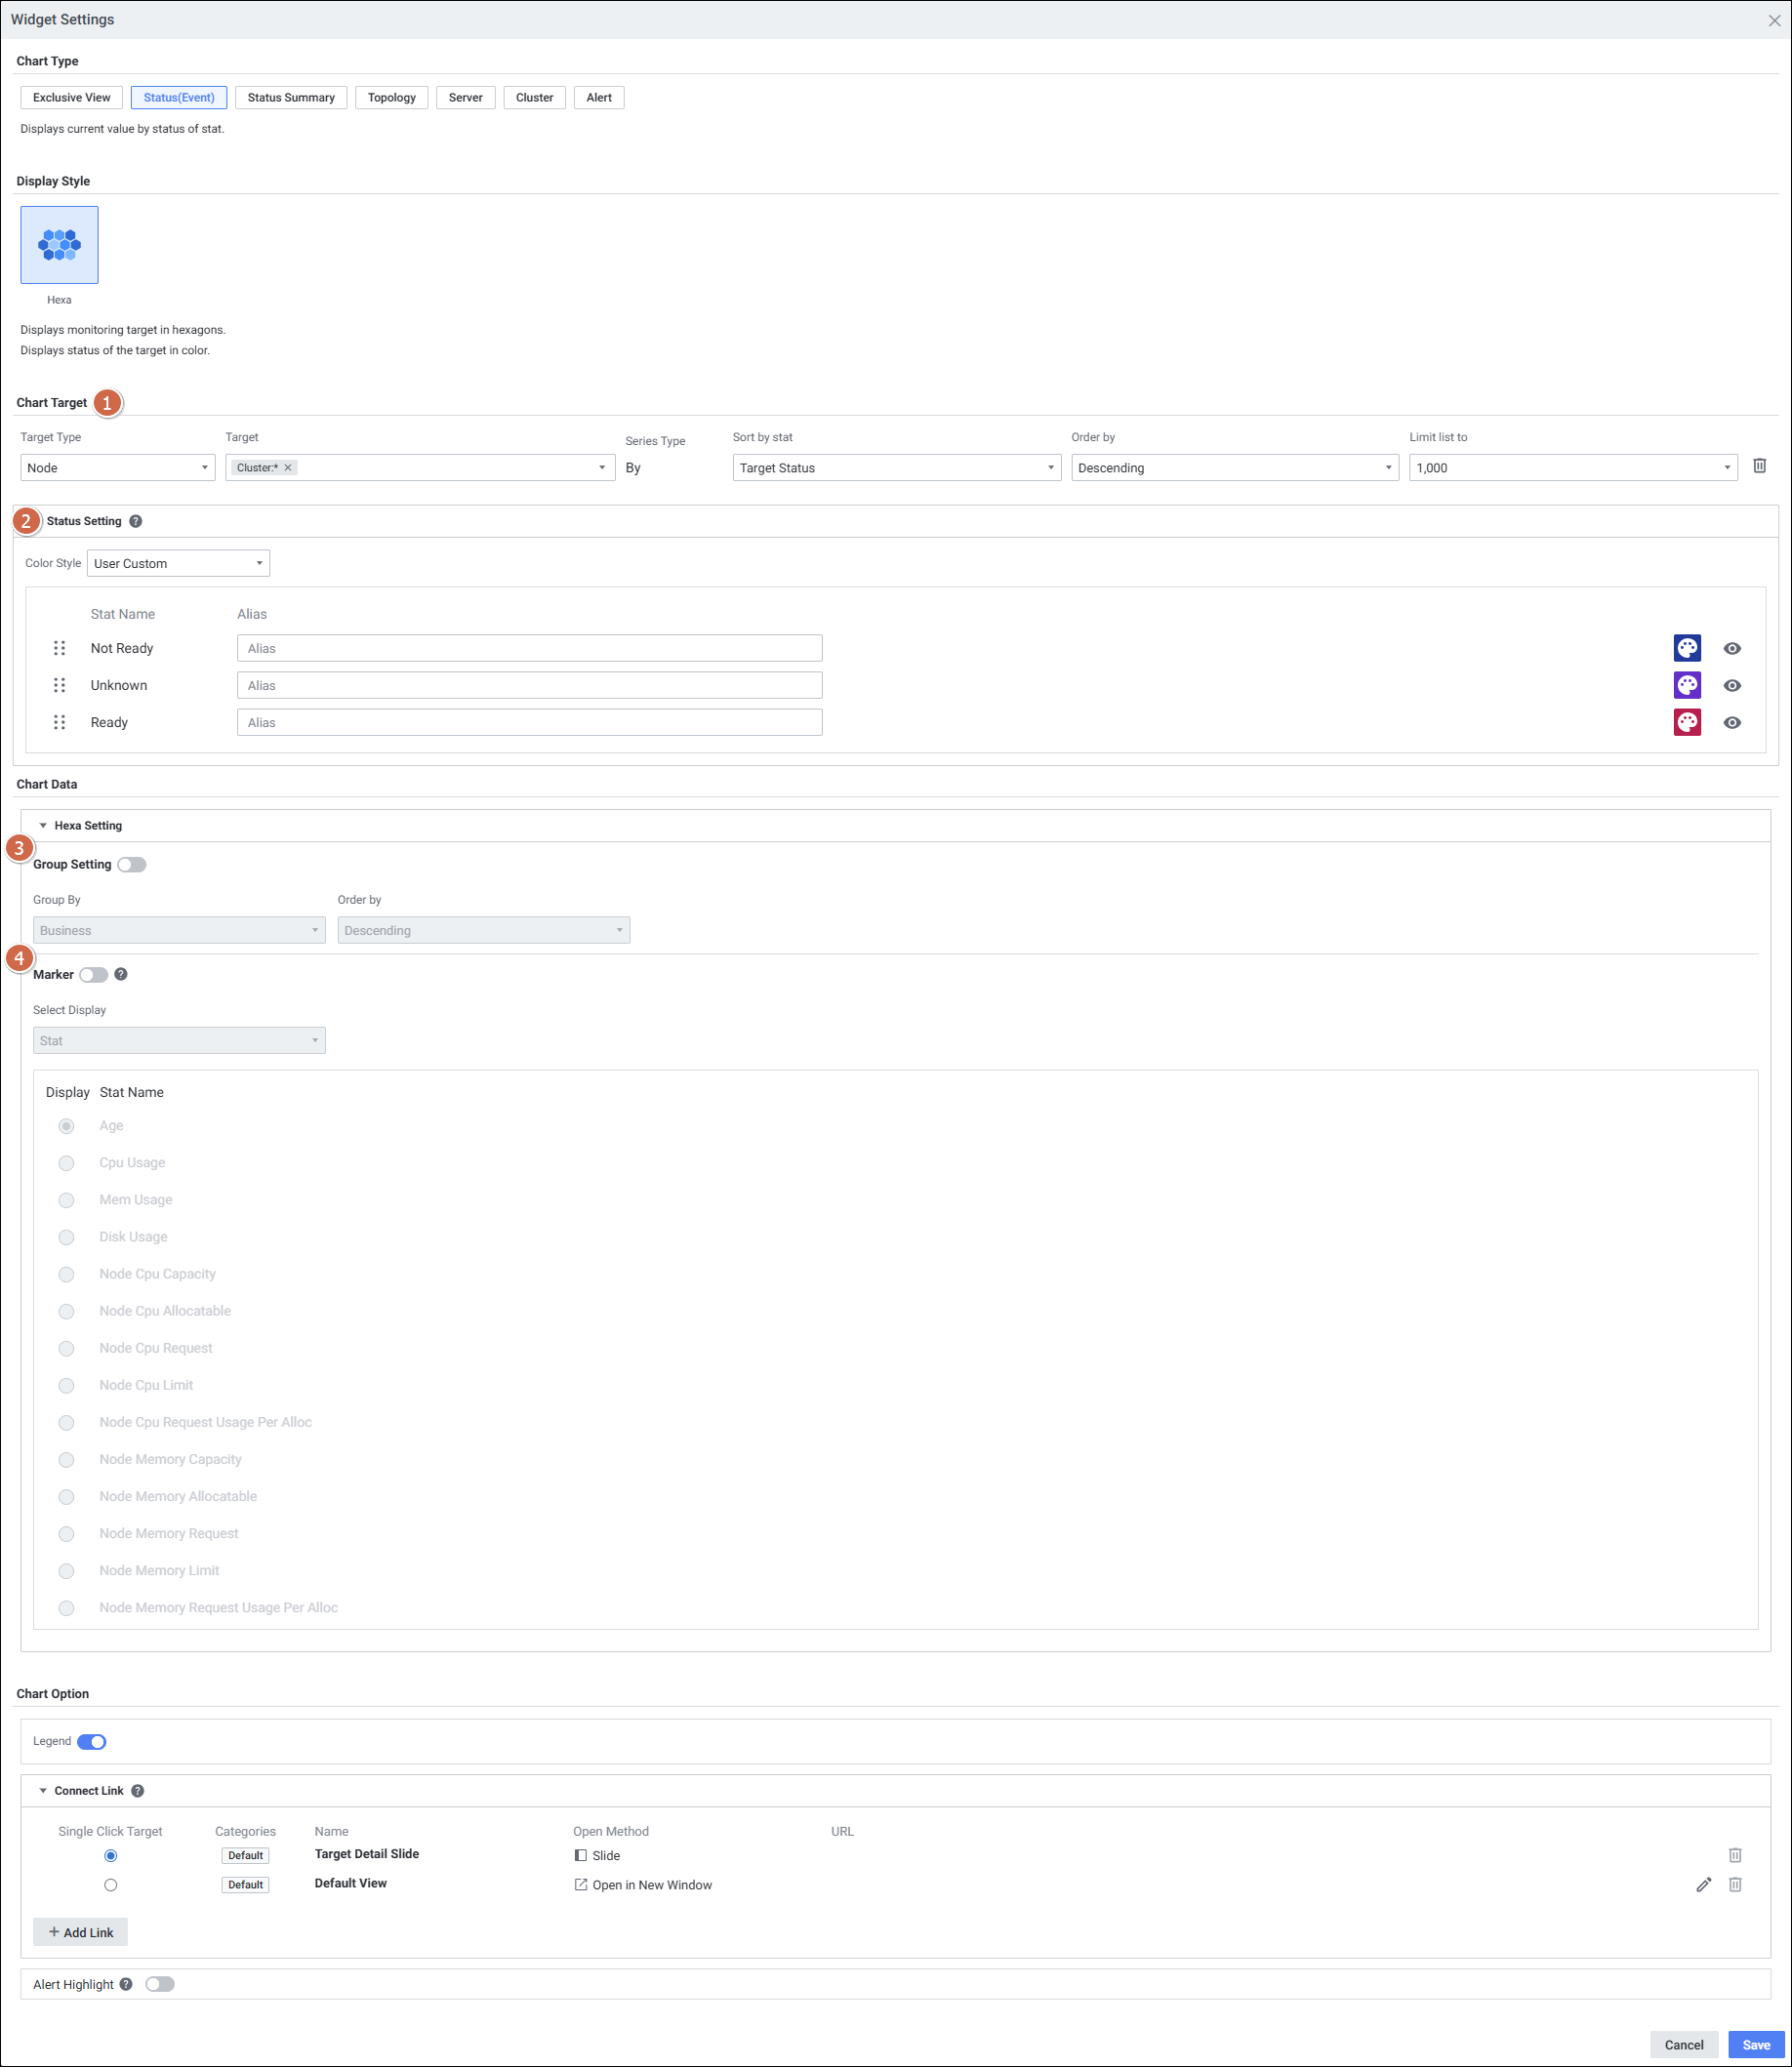This screenshot has width=1792, height=2067.
Task: Toggle the Legend switch off
Action: pyautogui.click(x=92, y=1741)
